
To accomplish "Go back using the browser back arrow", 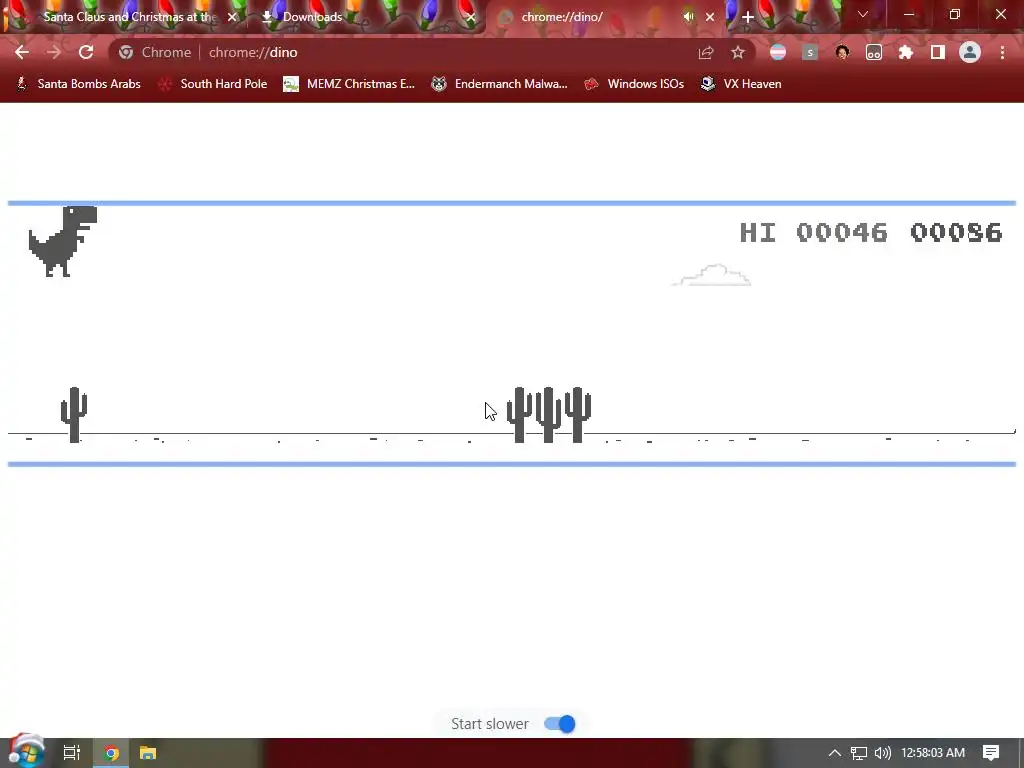I will coord(22,52).
